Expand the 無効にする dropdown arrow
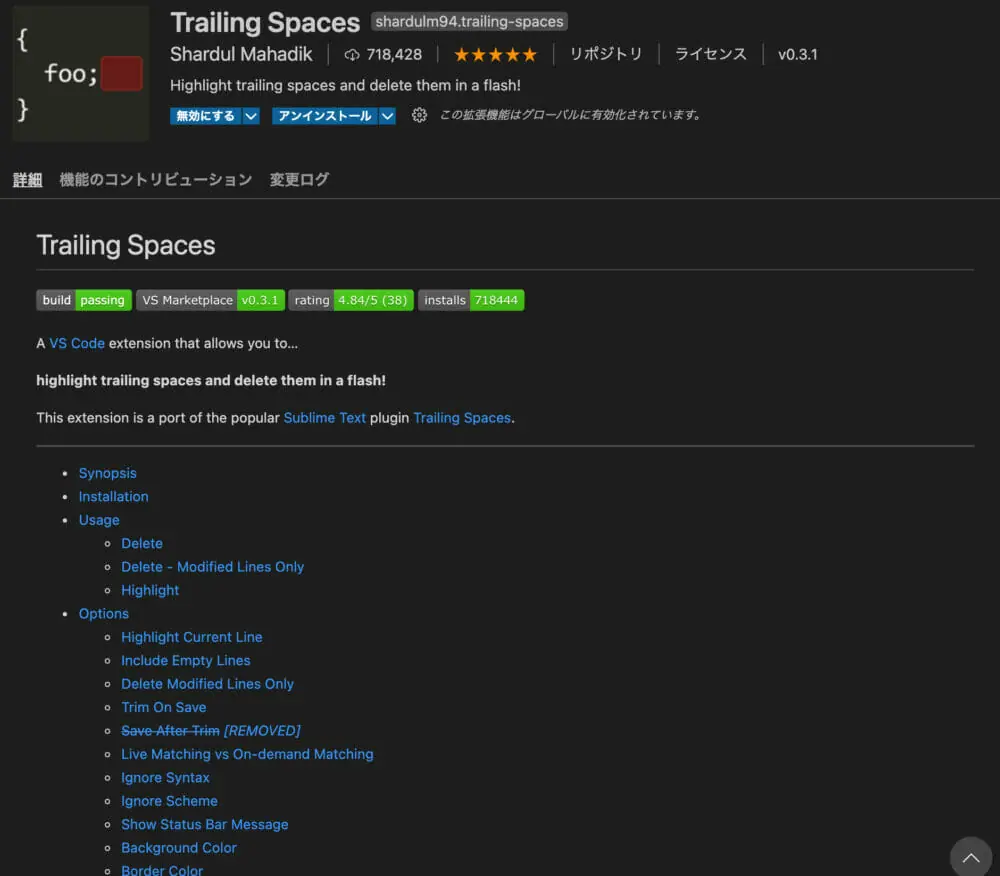1000x876 pixels. (x=251, y=116)
